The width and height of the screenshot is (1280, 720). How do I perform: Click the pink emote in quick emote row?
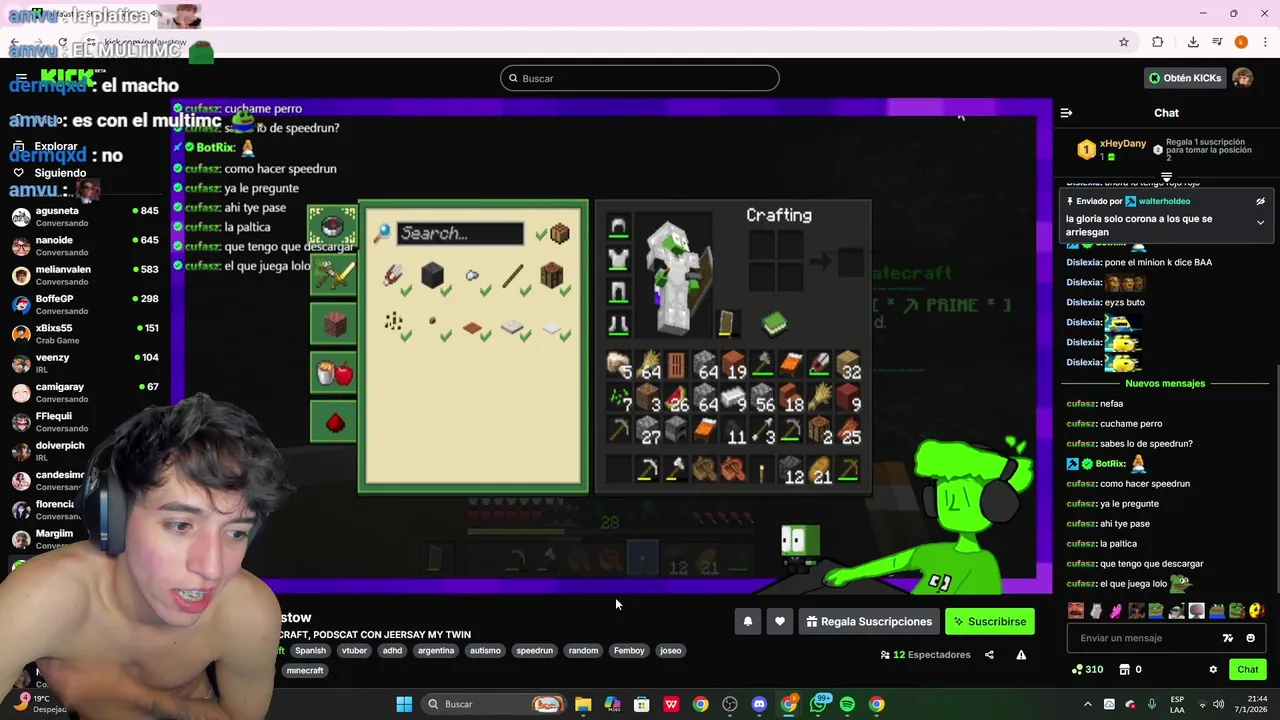1116,611
